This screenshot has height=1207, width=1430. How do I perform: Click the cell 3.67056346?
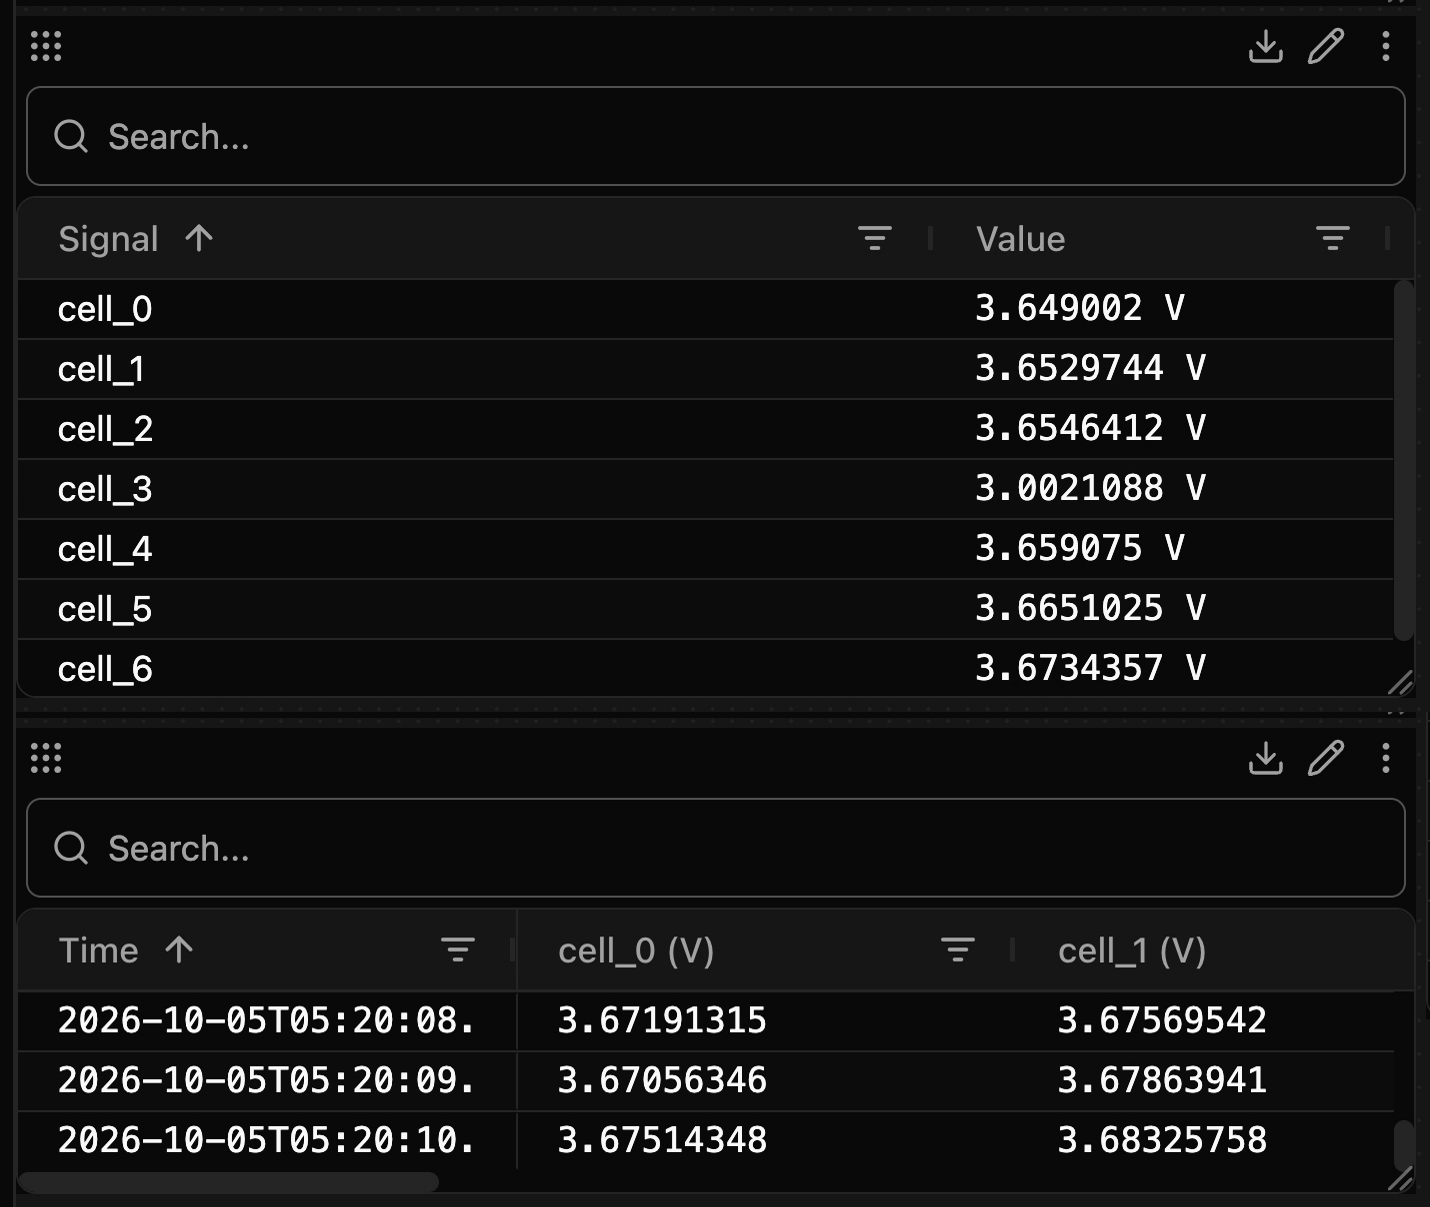662,1081
